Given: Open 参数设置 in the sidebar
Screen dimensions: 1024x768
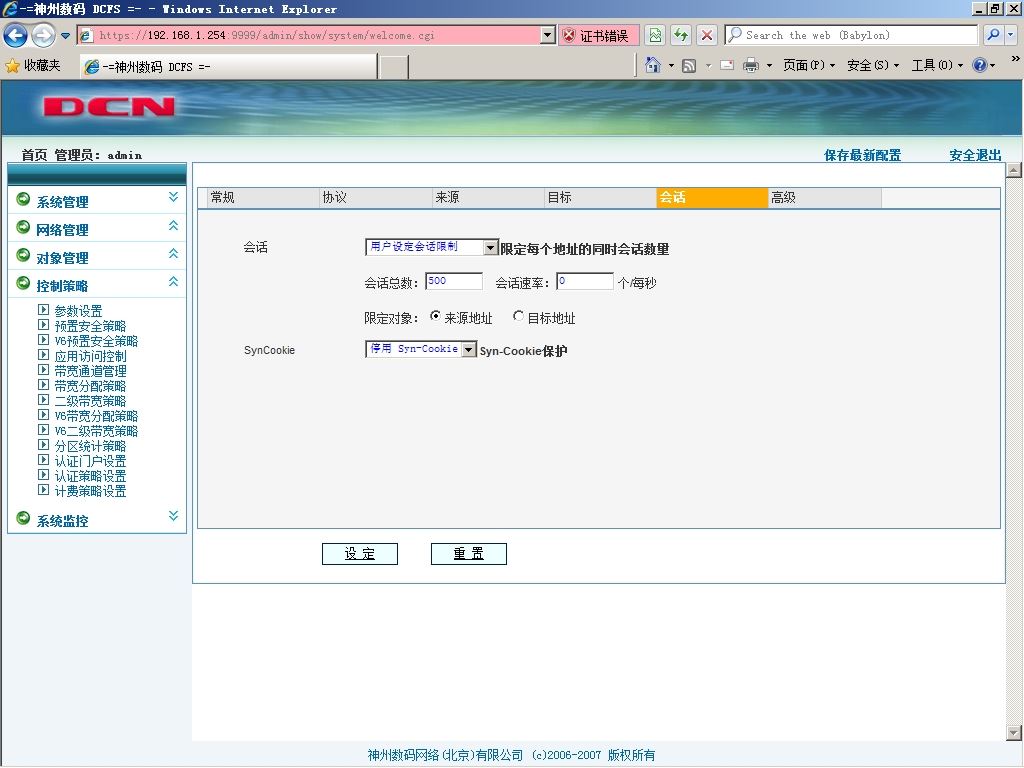Looking at the screenshot, I should pos(78,311).
